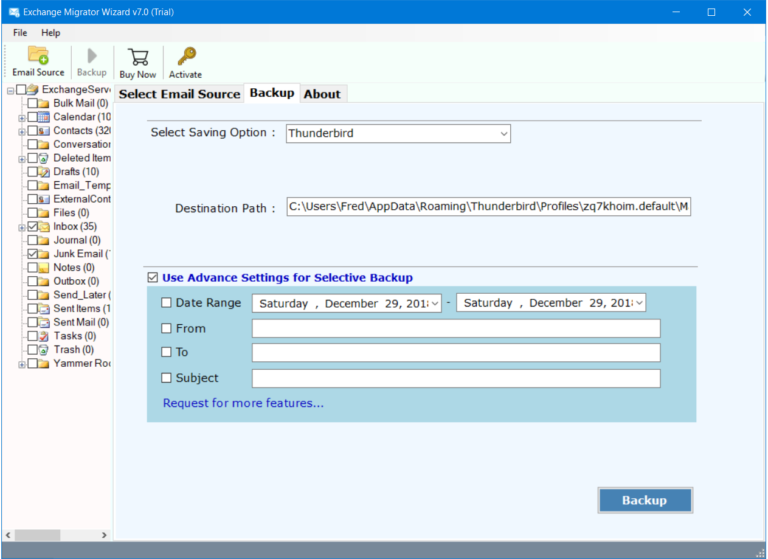Click the Journal folder icon

pyautogui.click(x=44, y=241)
